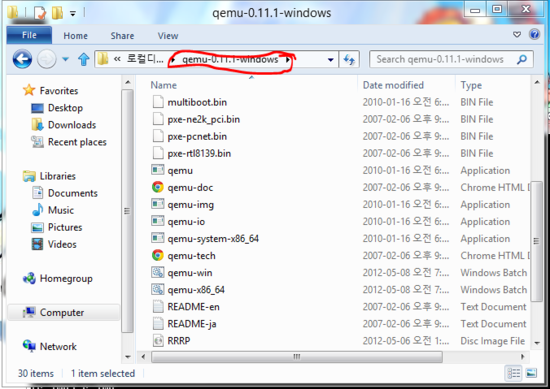
Task: Switch to the View ribbon tab
Action: pyautogui.click(x=168, y=36)
